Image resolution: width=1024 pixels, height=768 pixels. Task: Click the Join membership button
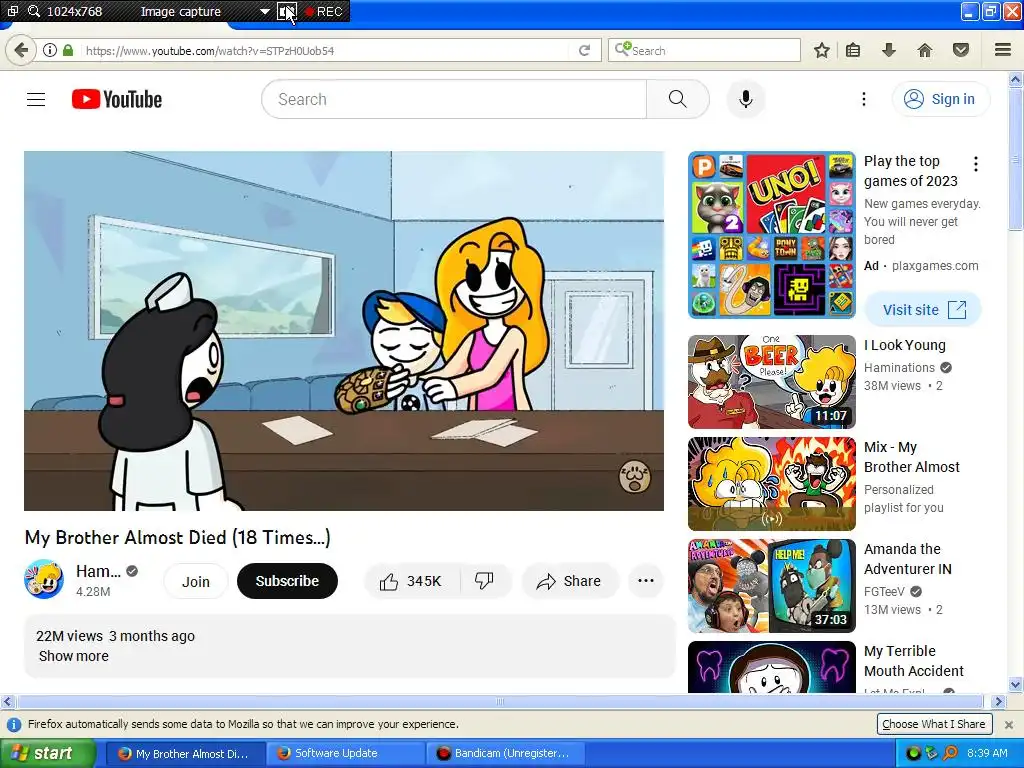(195, 581)
